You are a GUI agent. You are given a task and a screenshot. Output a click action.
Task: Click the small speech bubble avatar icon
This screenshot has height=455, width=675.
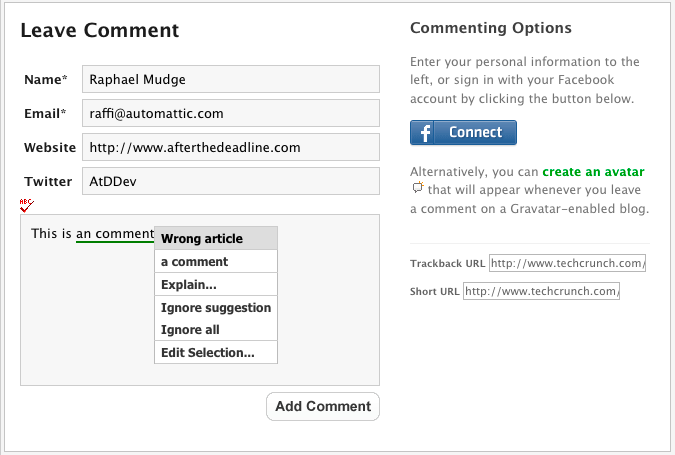(x=417, y=188)
